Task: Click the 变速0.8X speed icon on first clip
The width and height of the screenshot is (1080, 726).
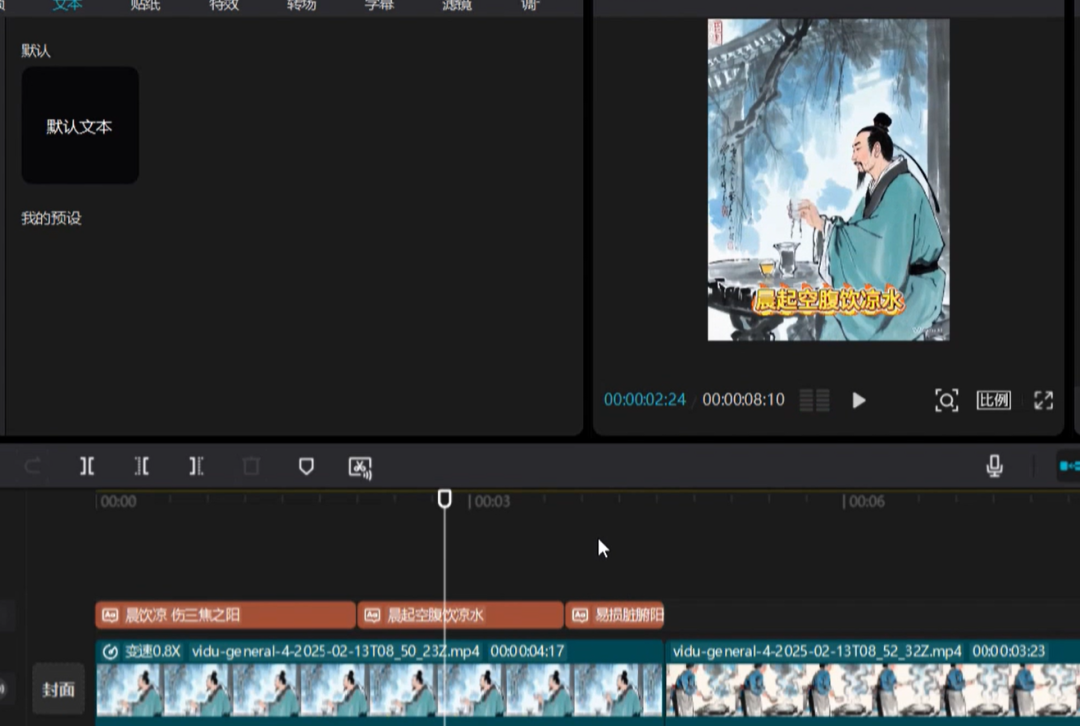Action: point(110,651)
